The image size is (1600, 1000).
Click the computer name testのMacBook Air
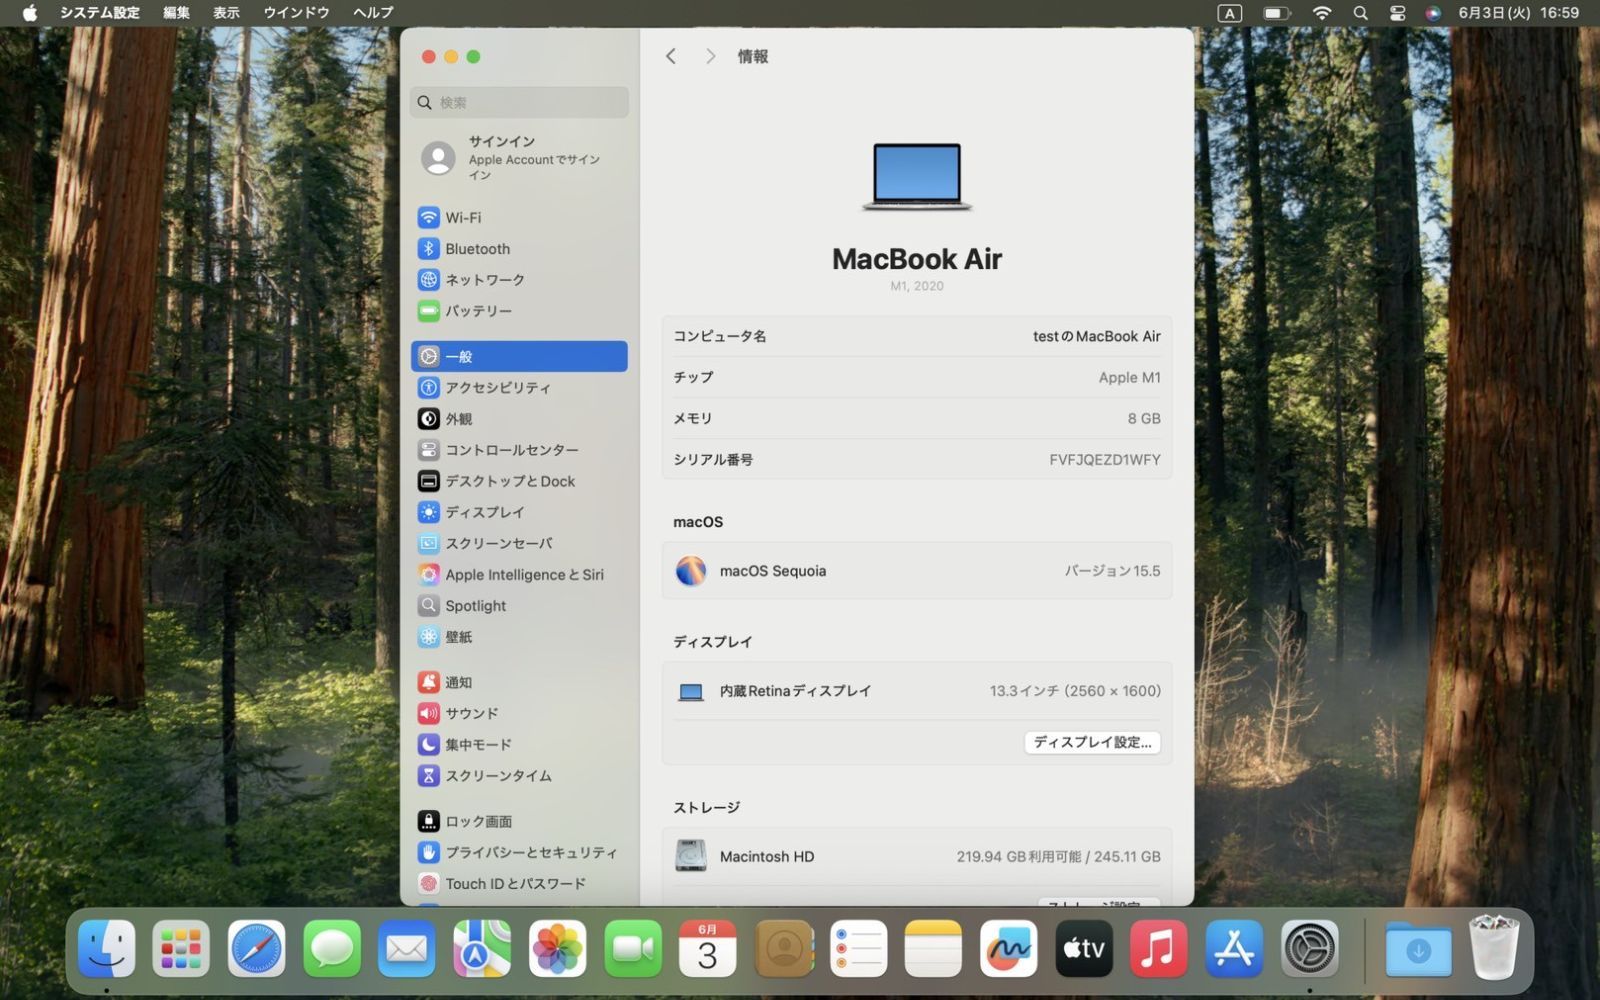pyautogui.click(x=1096, y=336)
